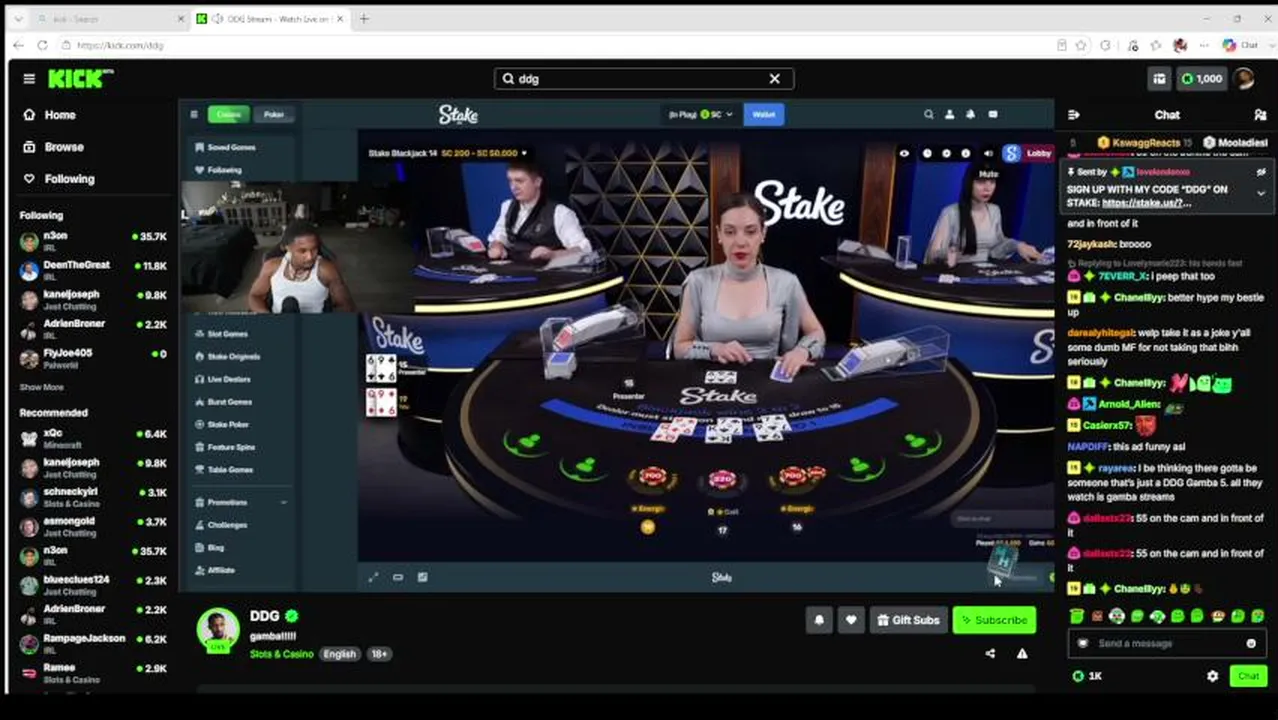Viewport: 1278px width, 720px height.
Task: Select kaneljoseph under Following
Action: pos(92,299)
